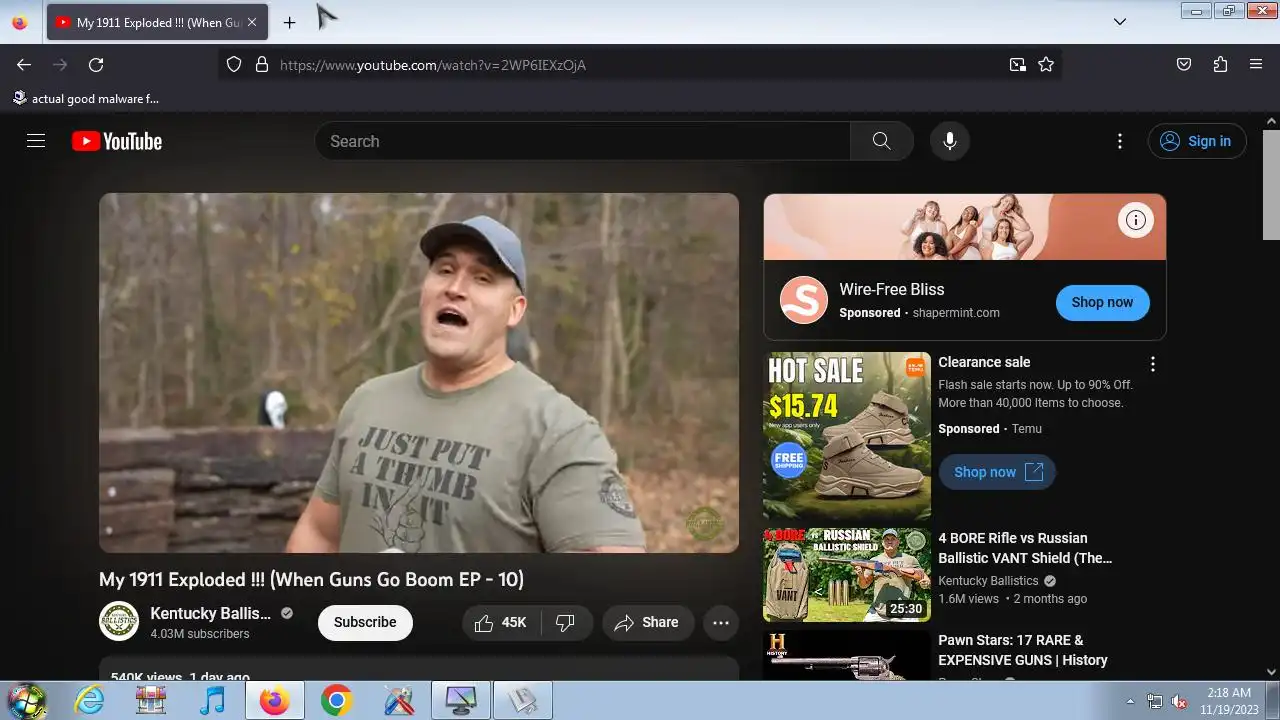Open a new browser tab
This screenshot has height=720, width=1280.
[x=289, y=22]
